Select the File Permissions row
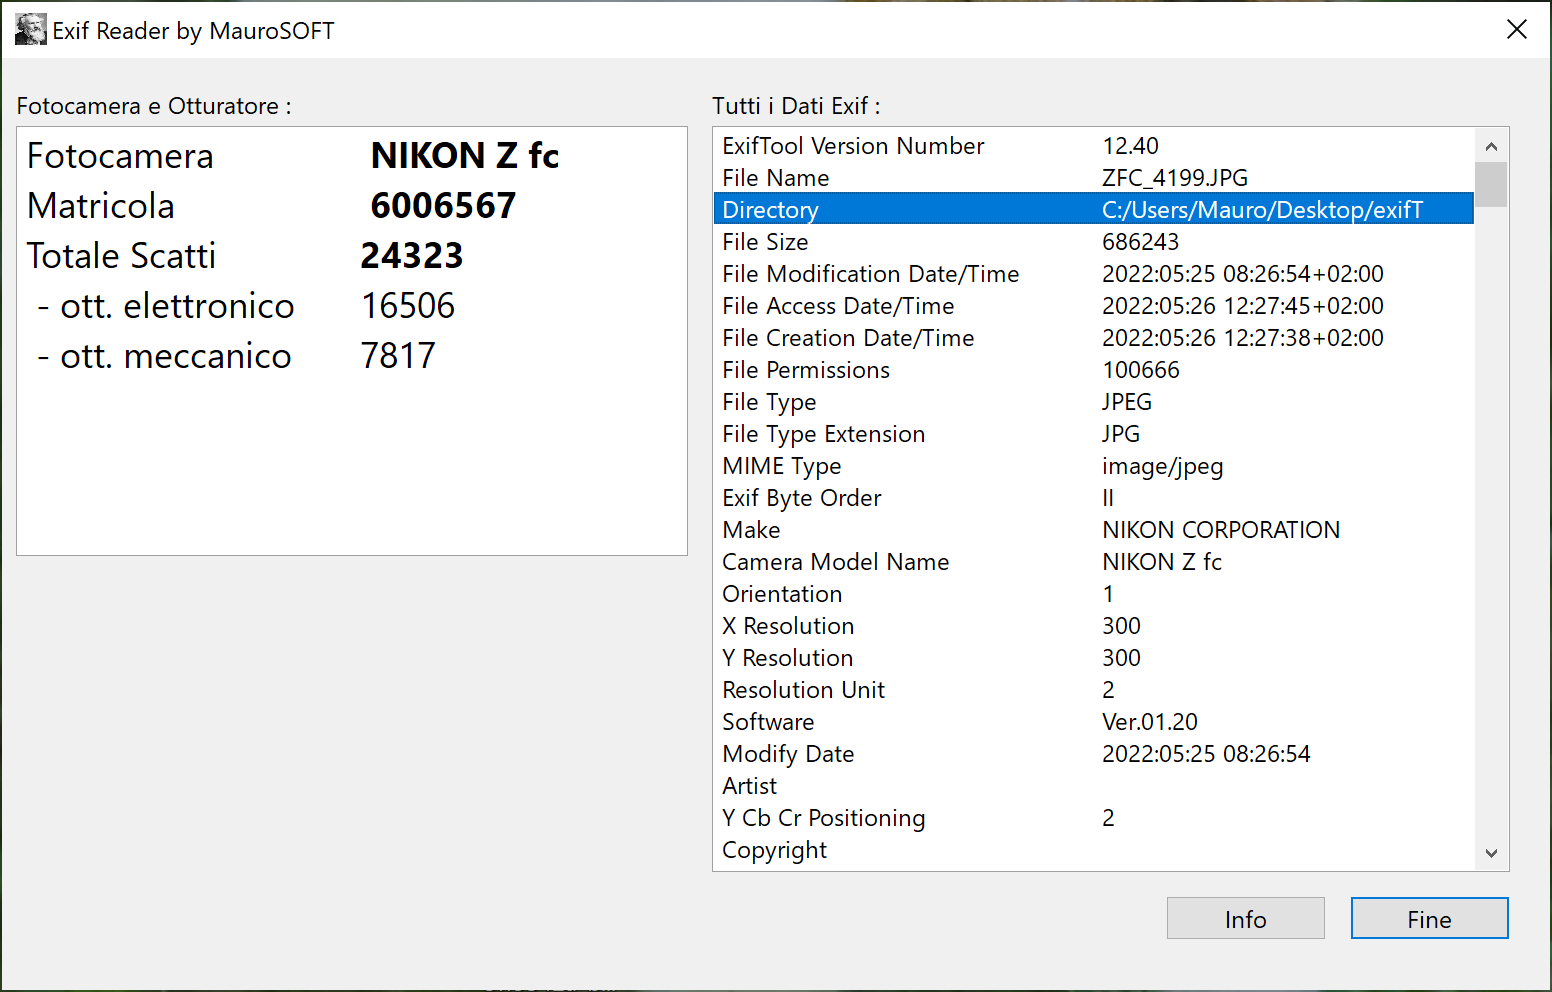This screenshot has height=992, width=1552. tap(1094, 370)
